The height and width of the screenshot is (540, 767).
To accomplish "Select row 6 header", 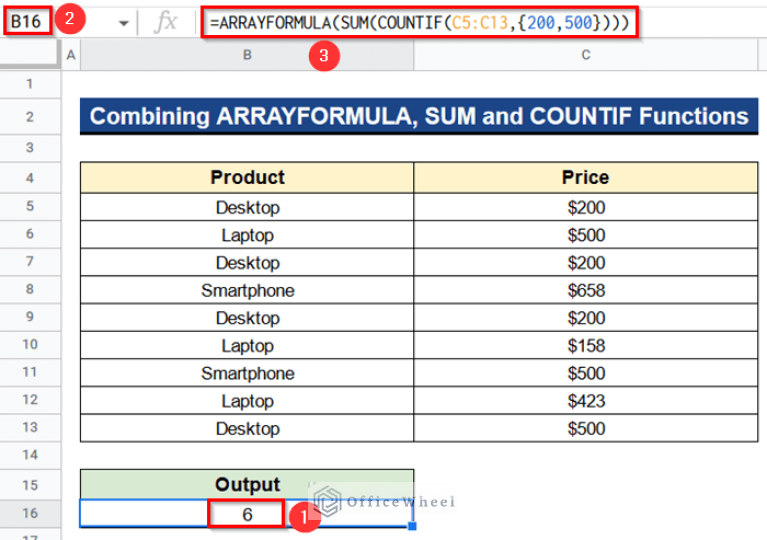I will pos(30,234).
